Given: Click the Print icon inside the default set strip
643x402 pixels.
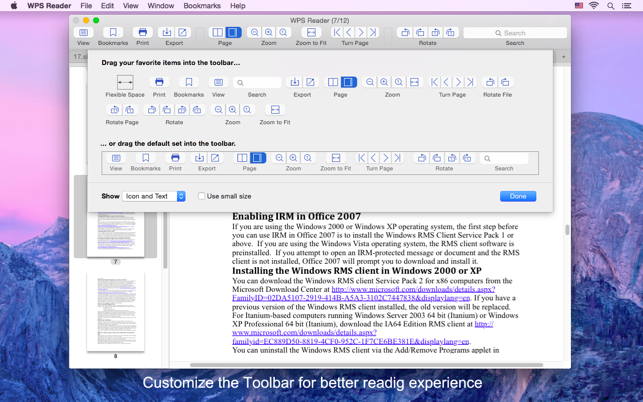Looking at the screenshot, I should pos(175,158).
